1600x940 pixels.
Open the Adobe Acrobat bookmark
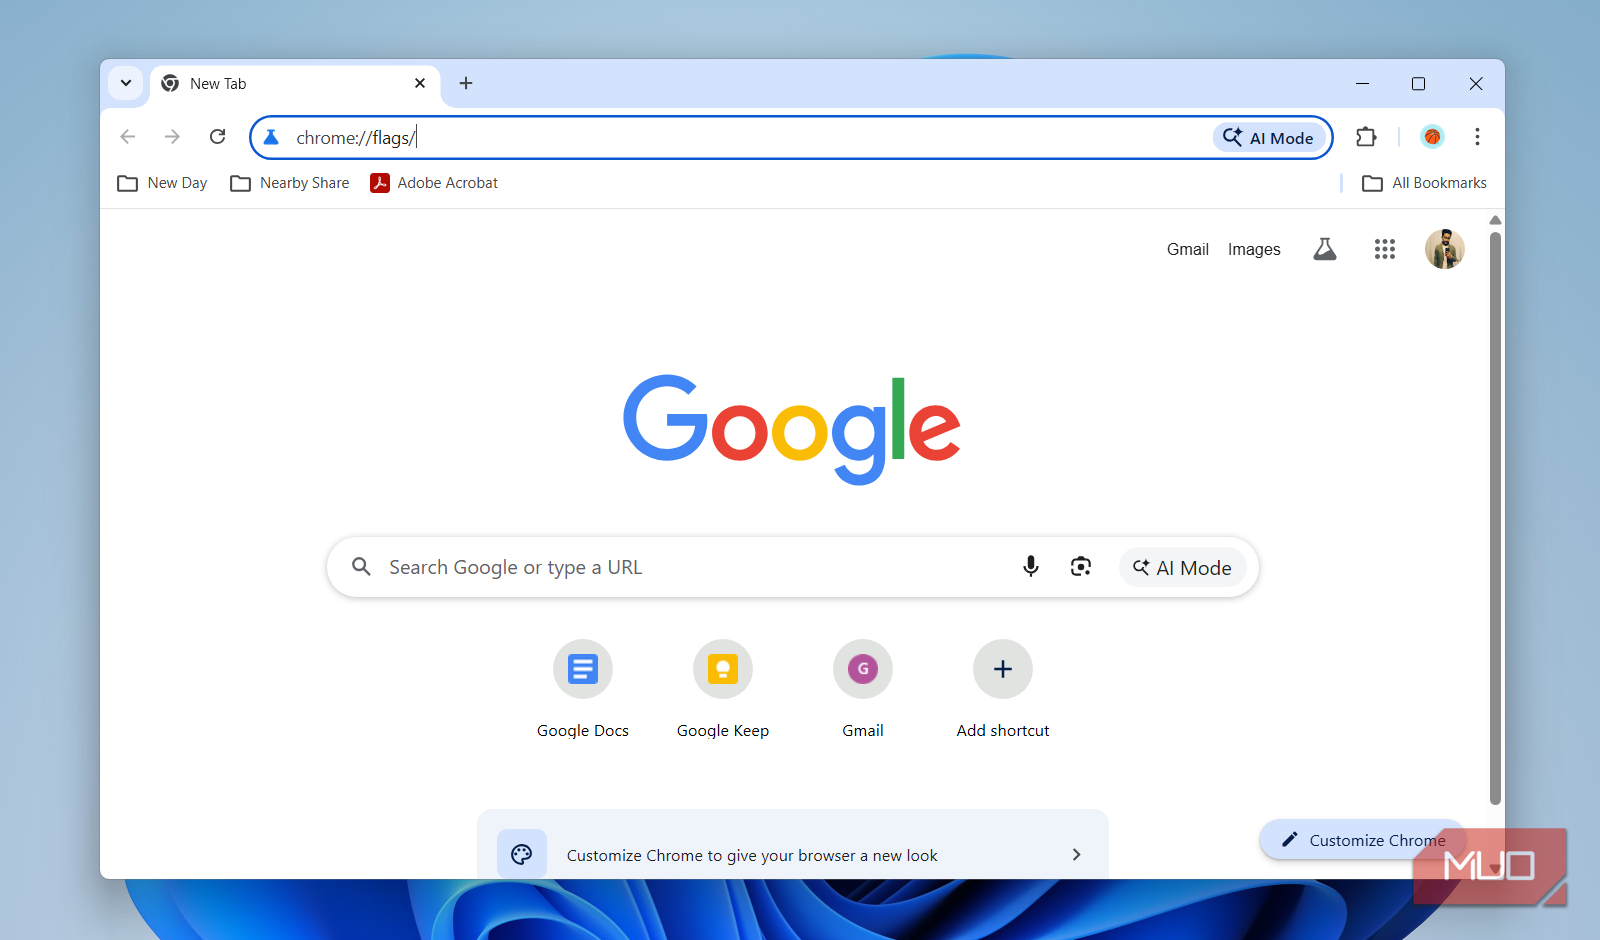pos(434,183)
